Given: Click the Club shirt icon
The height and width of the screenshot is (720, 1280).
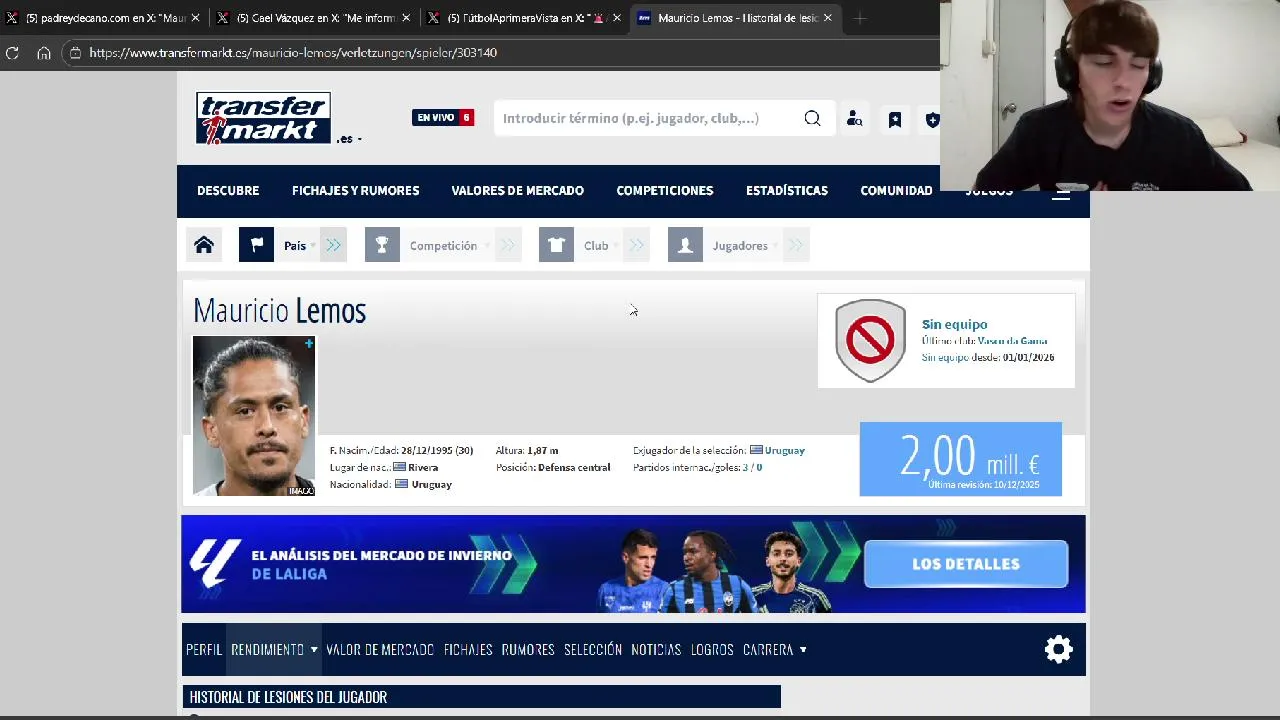Looking at the screenshot, I should tap(556, 245).
